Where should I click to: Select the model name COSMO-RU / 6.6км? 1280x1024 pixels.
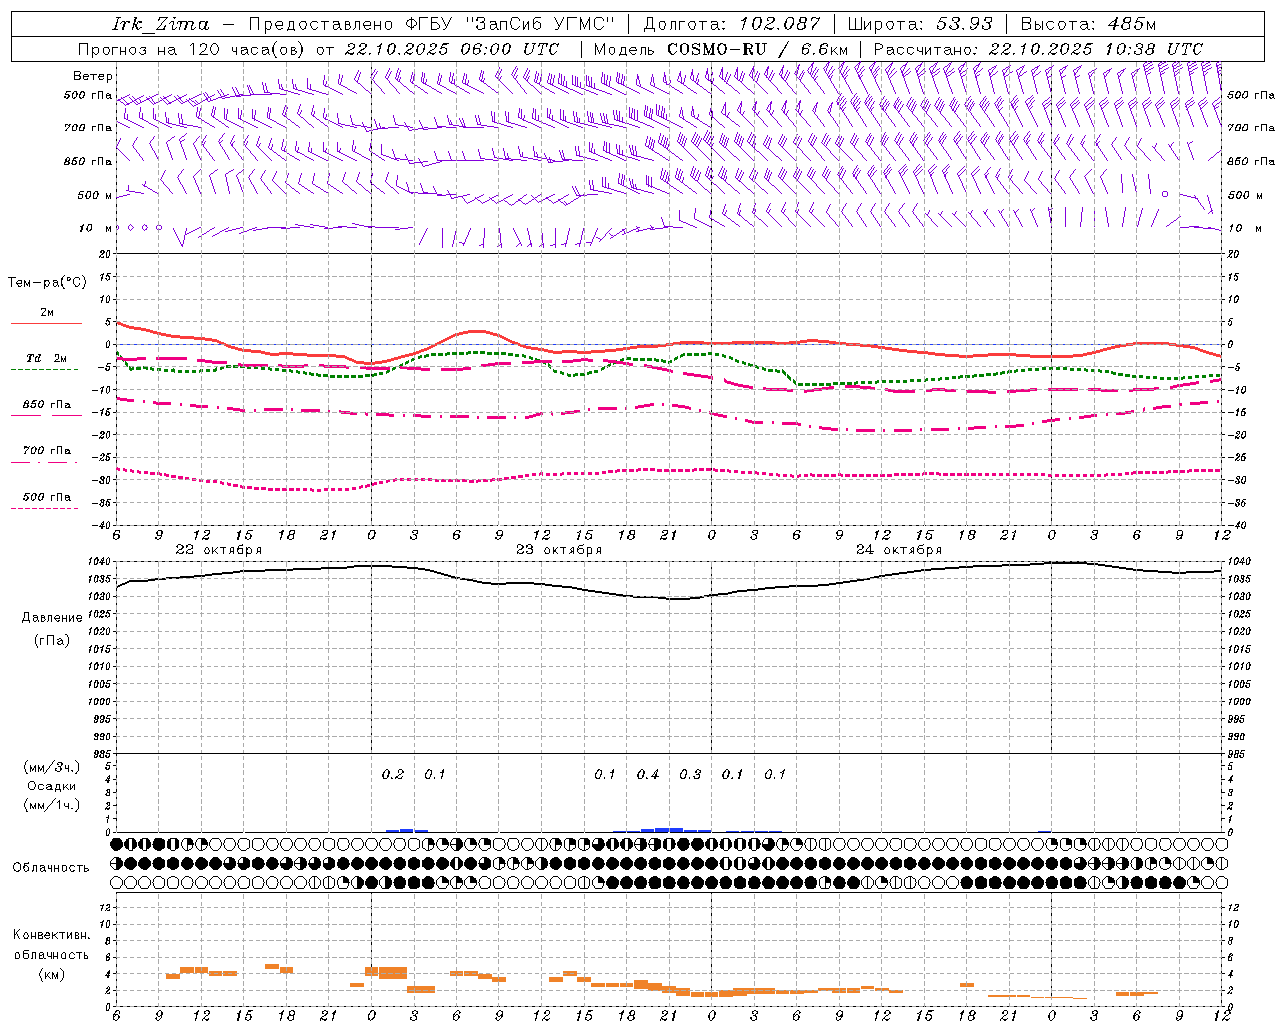[757, 49]
